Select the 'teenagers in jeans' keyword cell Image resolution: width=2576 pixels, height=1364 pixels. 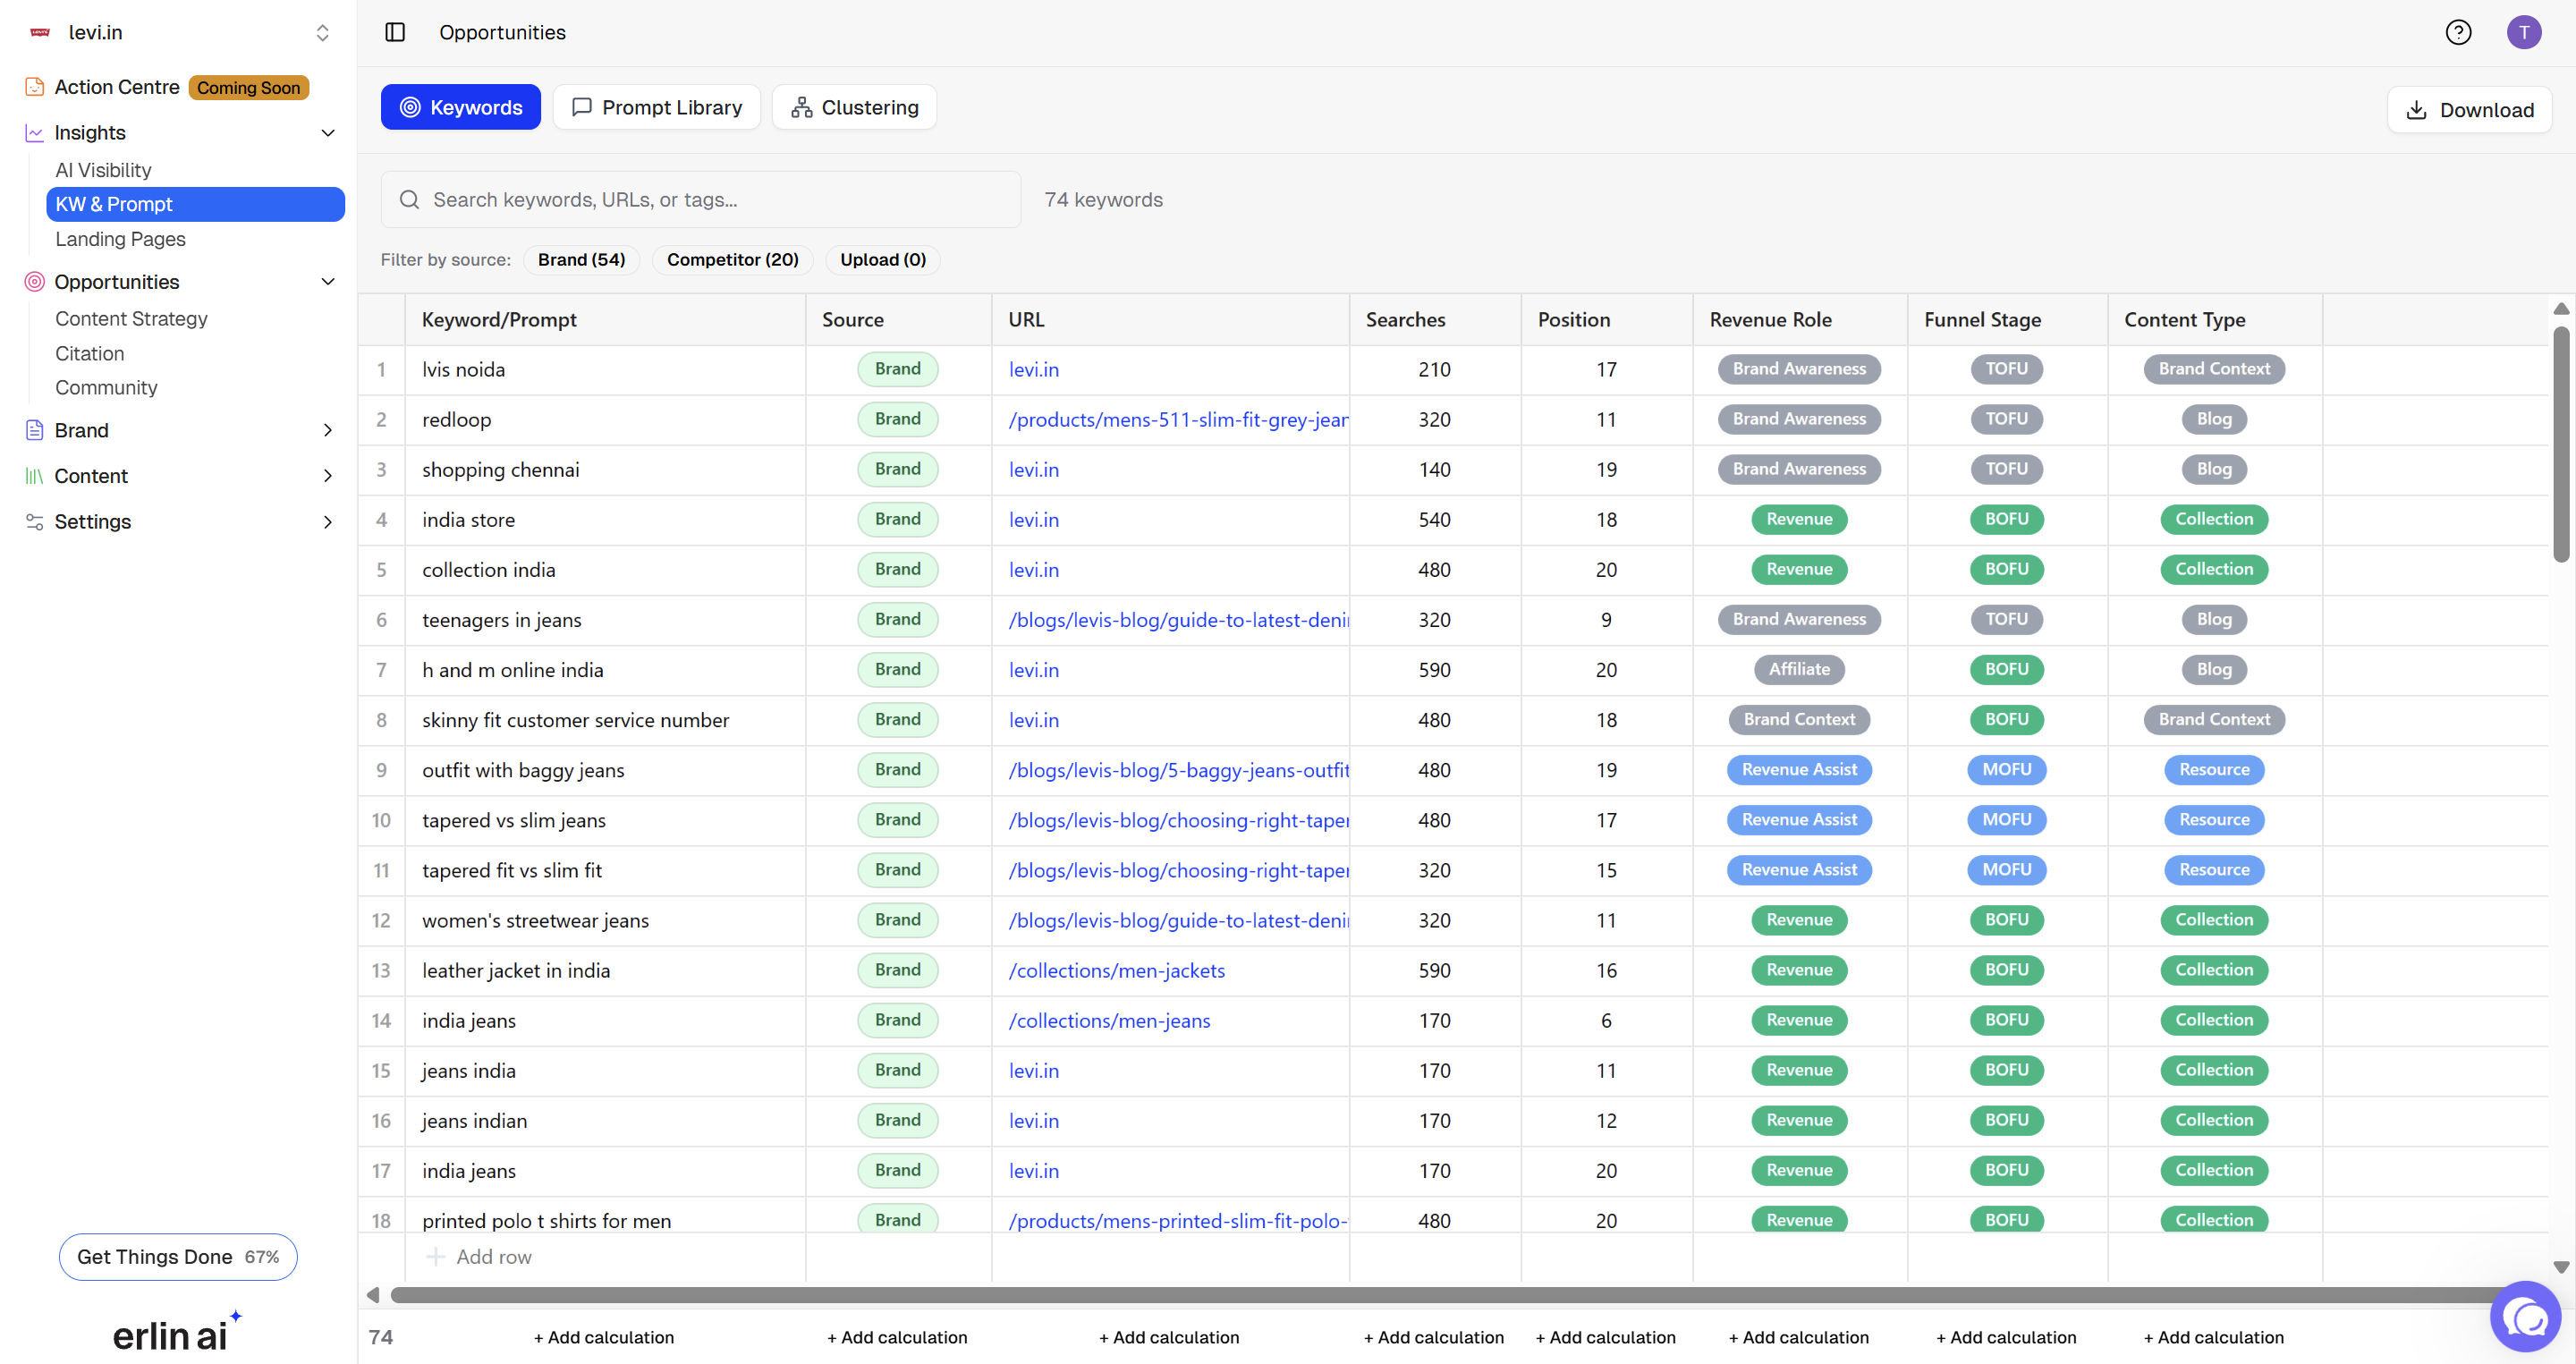click(x=605, y=620)
